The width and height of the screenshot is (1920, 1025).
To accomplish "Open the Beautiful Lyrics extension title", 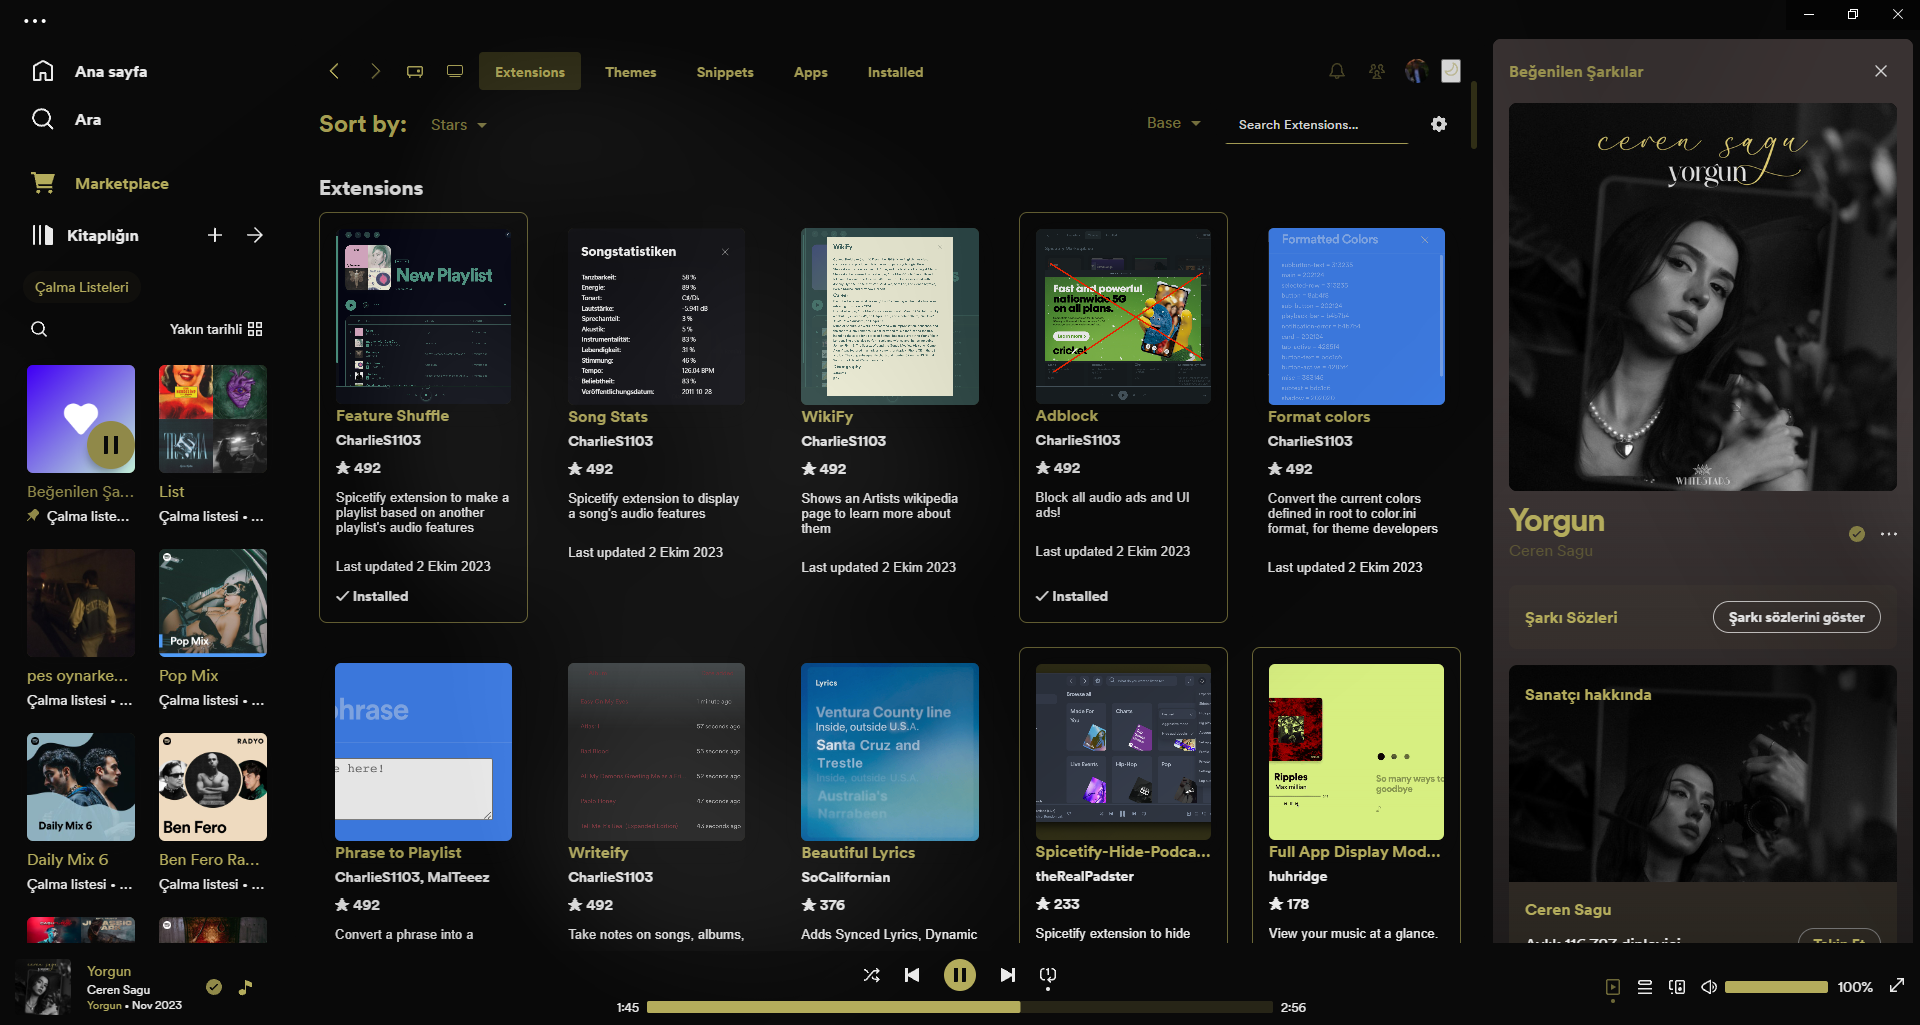I will 858,853.
